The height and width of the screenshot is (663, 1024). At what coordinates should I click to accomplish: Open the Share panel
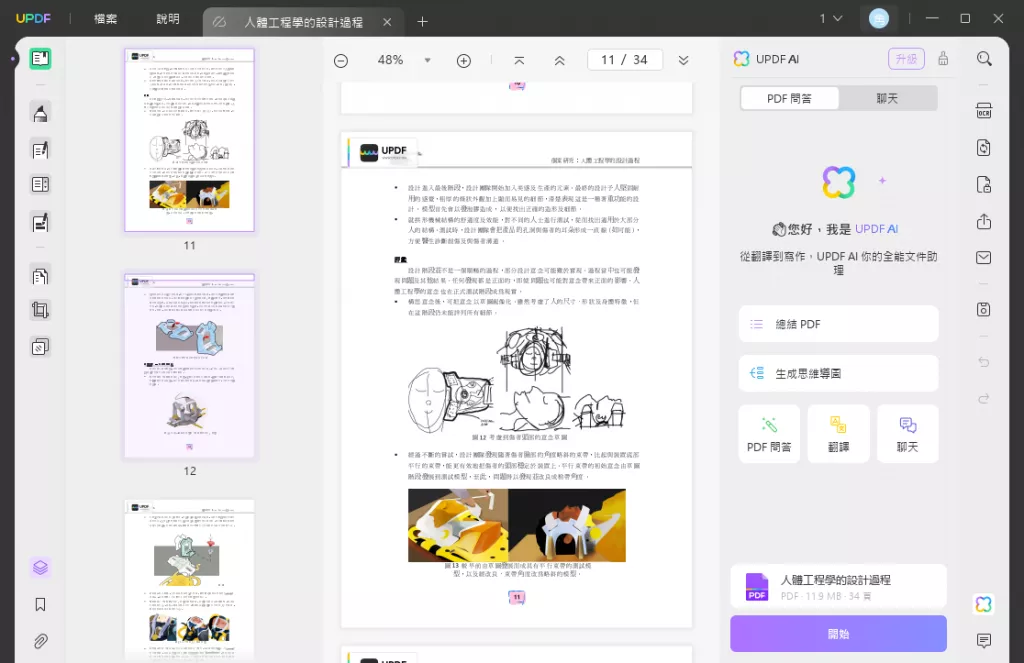coord(983,220)
